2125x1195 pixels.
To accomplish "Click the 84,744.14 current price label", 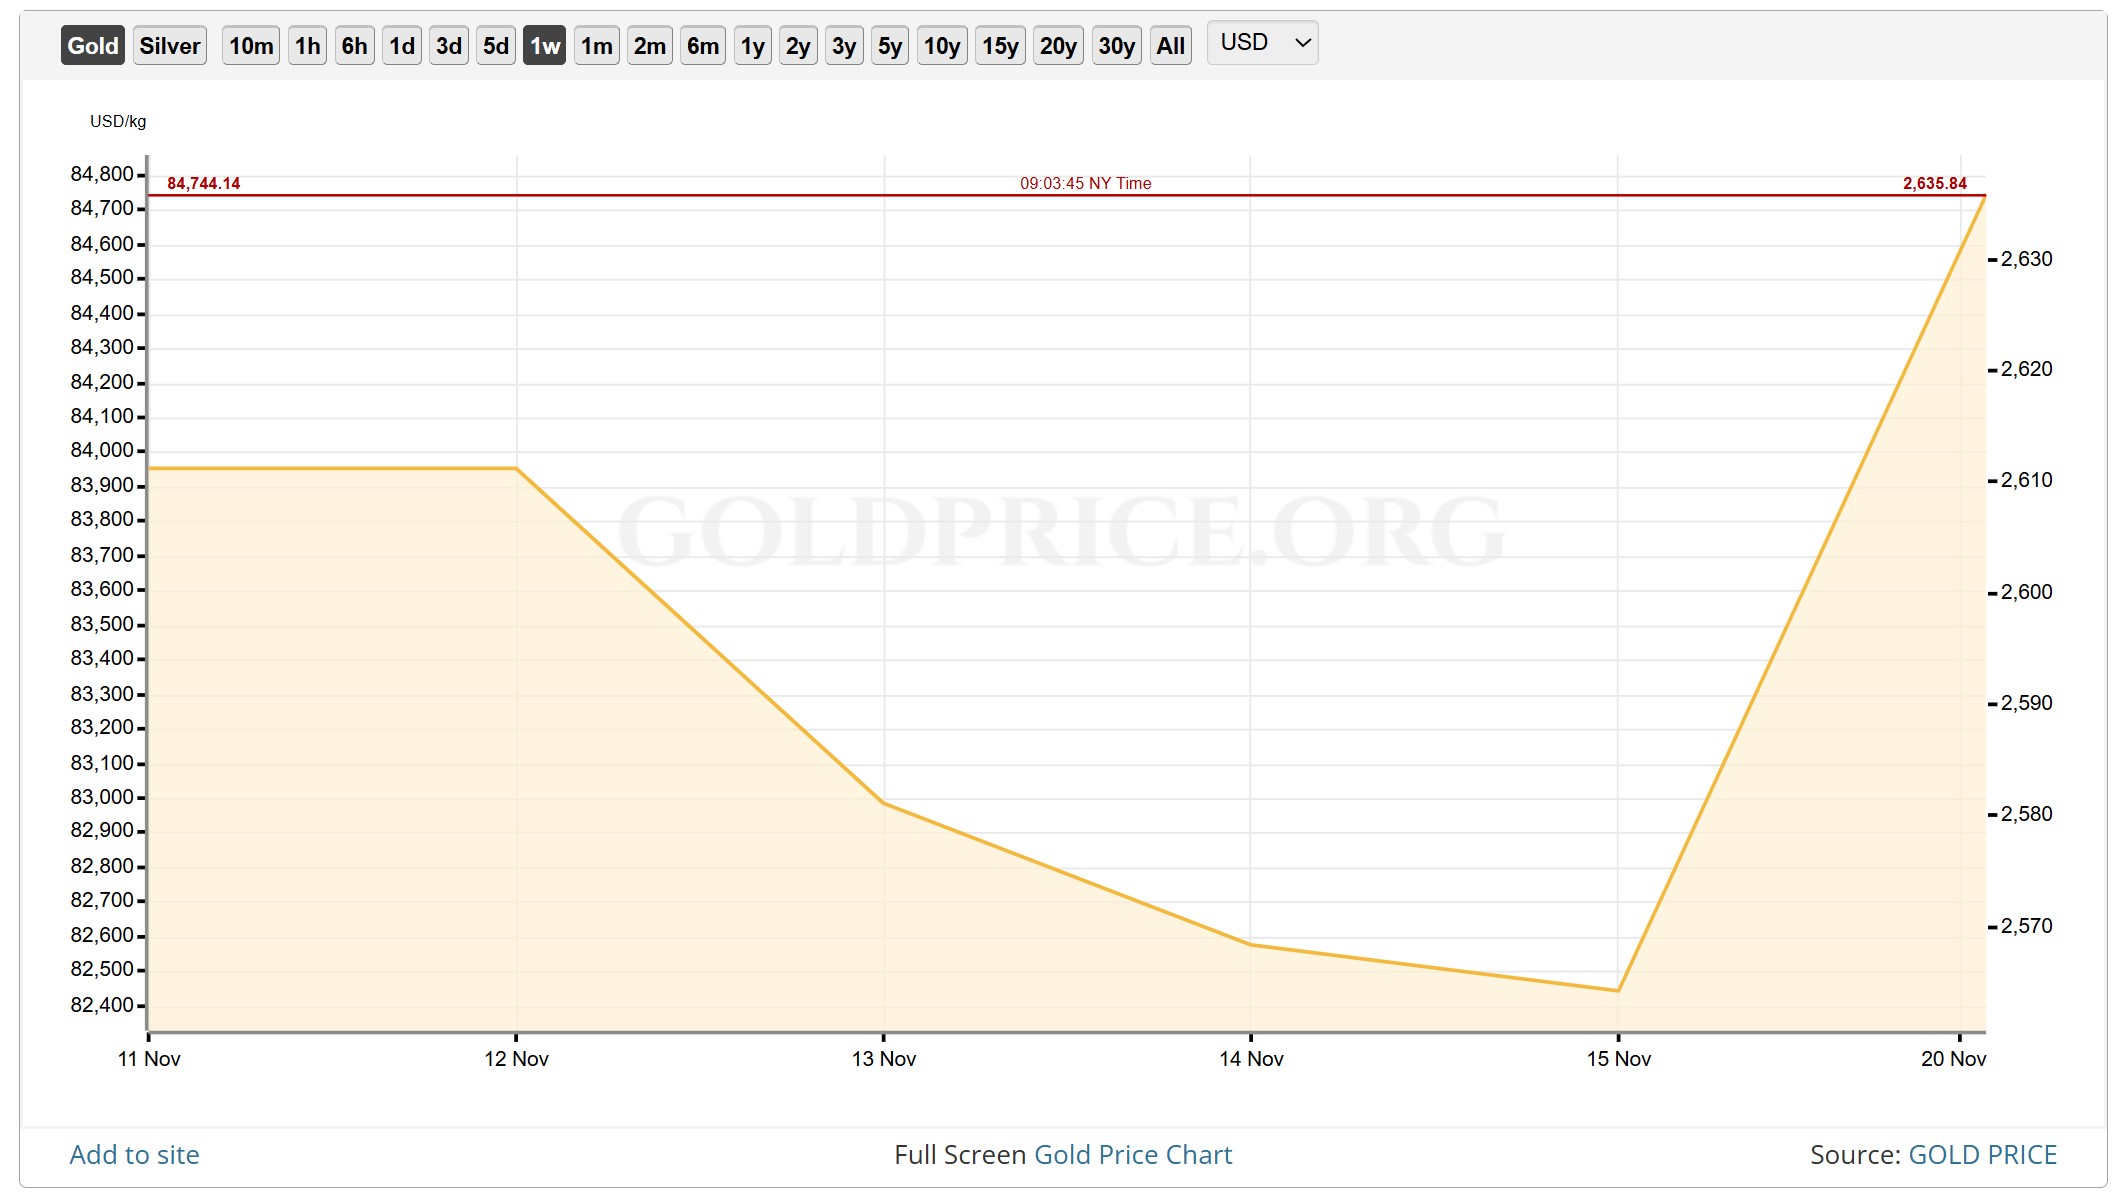I will (204, 183).
